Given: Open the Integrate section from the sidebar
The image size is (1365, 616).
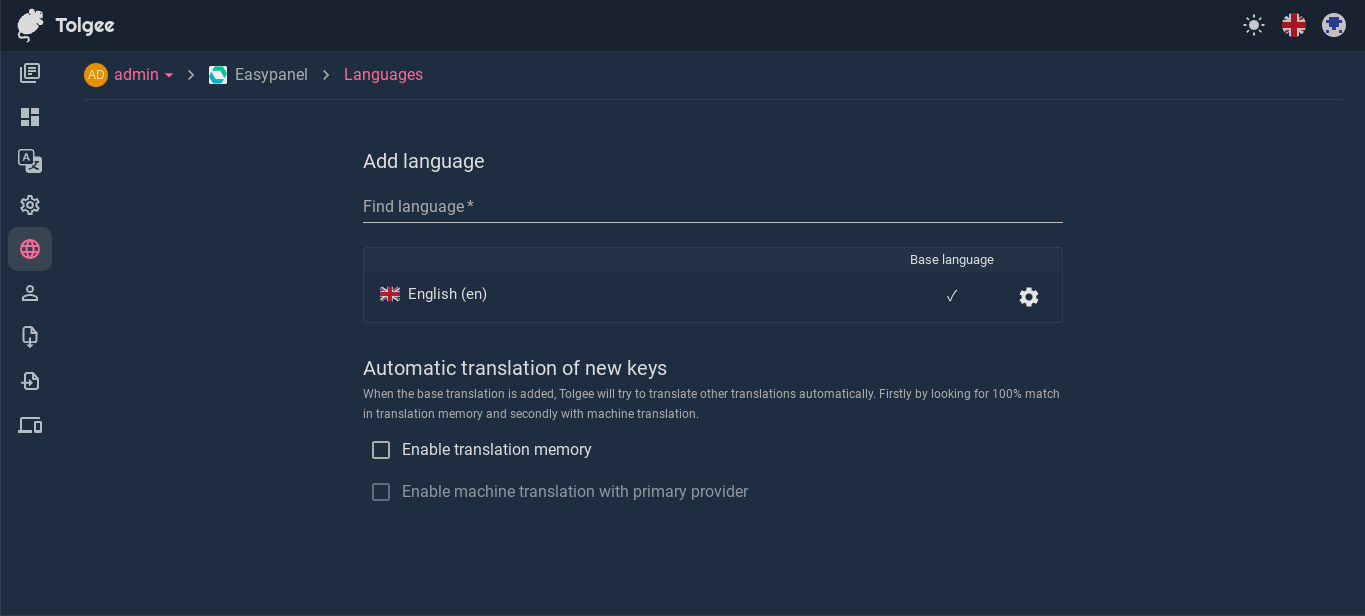Looking at the screenshot, I should [30, 425].
